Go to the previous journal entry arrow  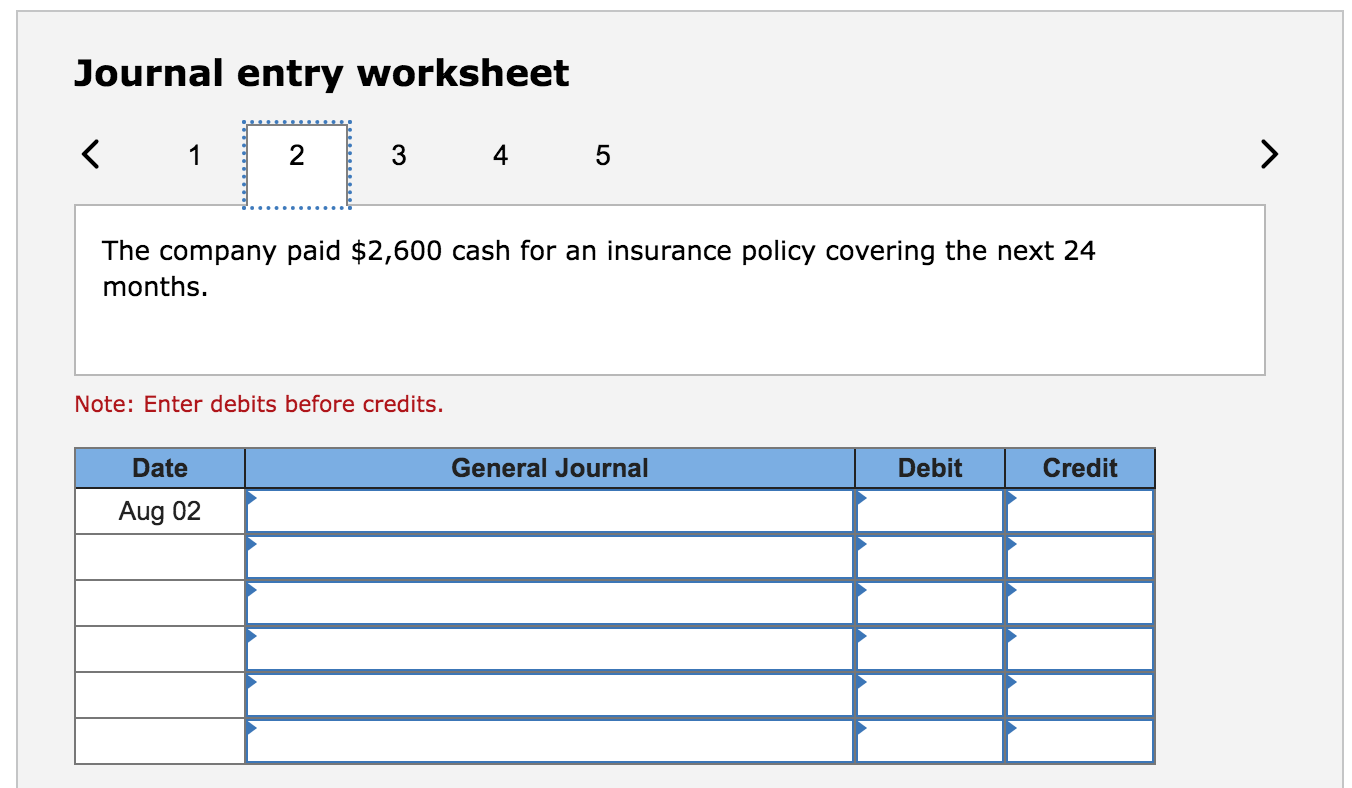tap(90, 155)
